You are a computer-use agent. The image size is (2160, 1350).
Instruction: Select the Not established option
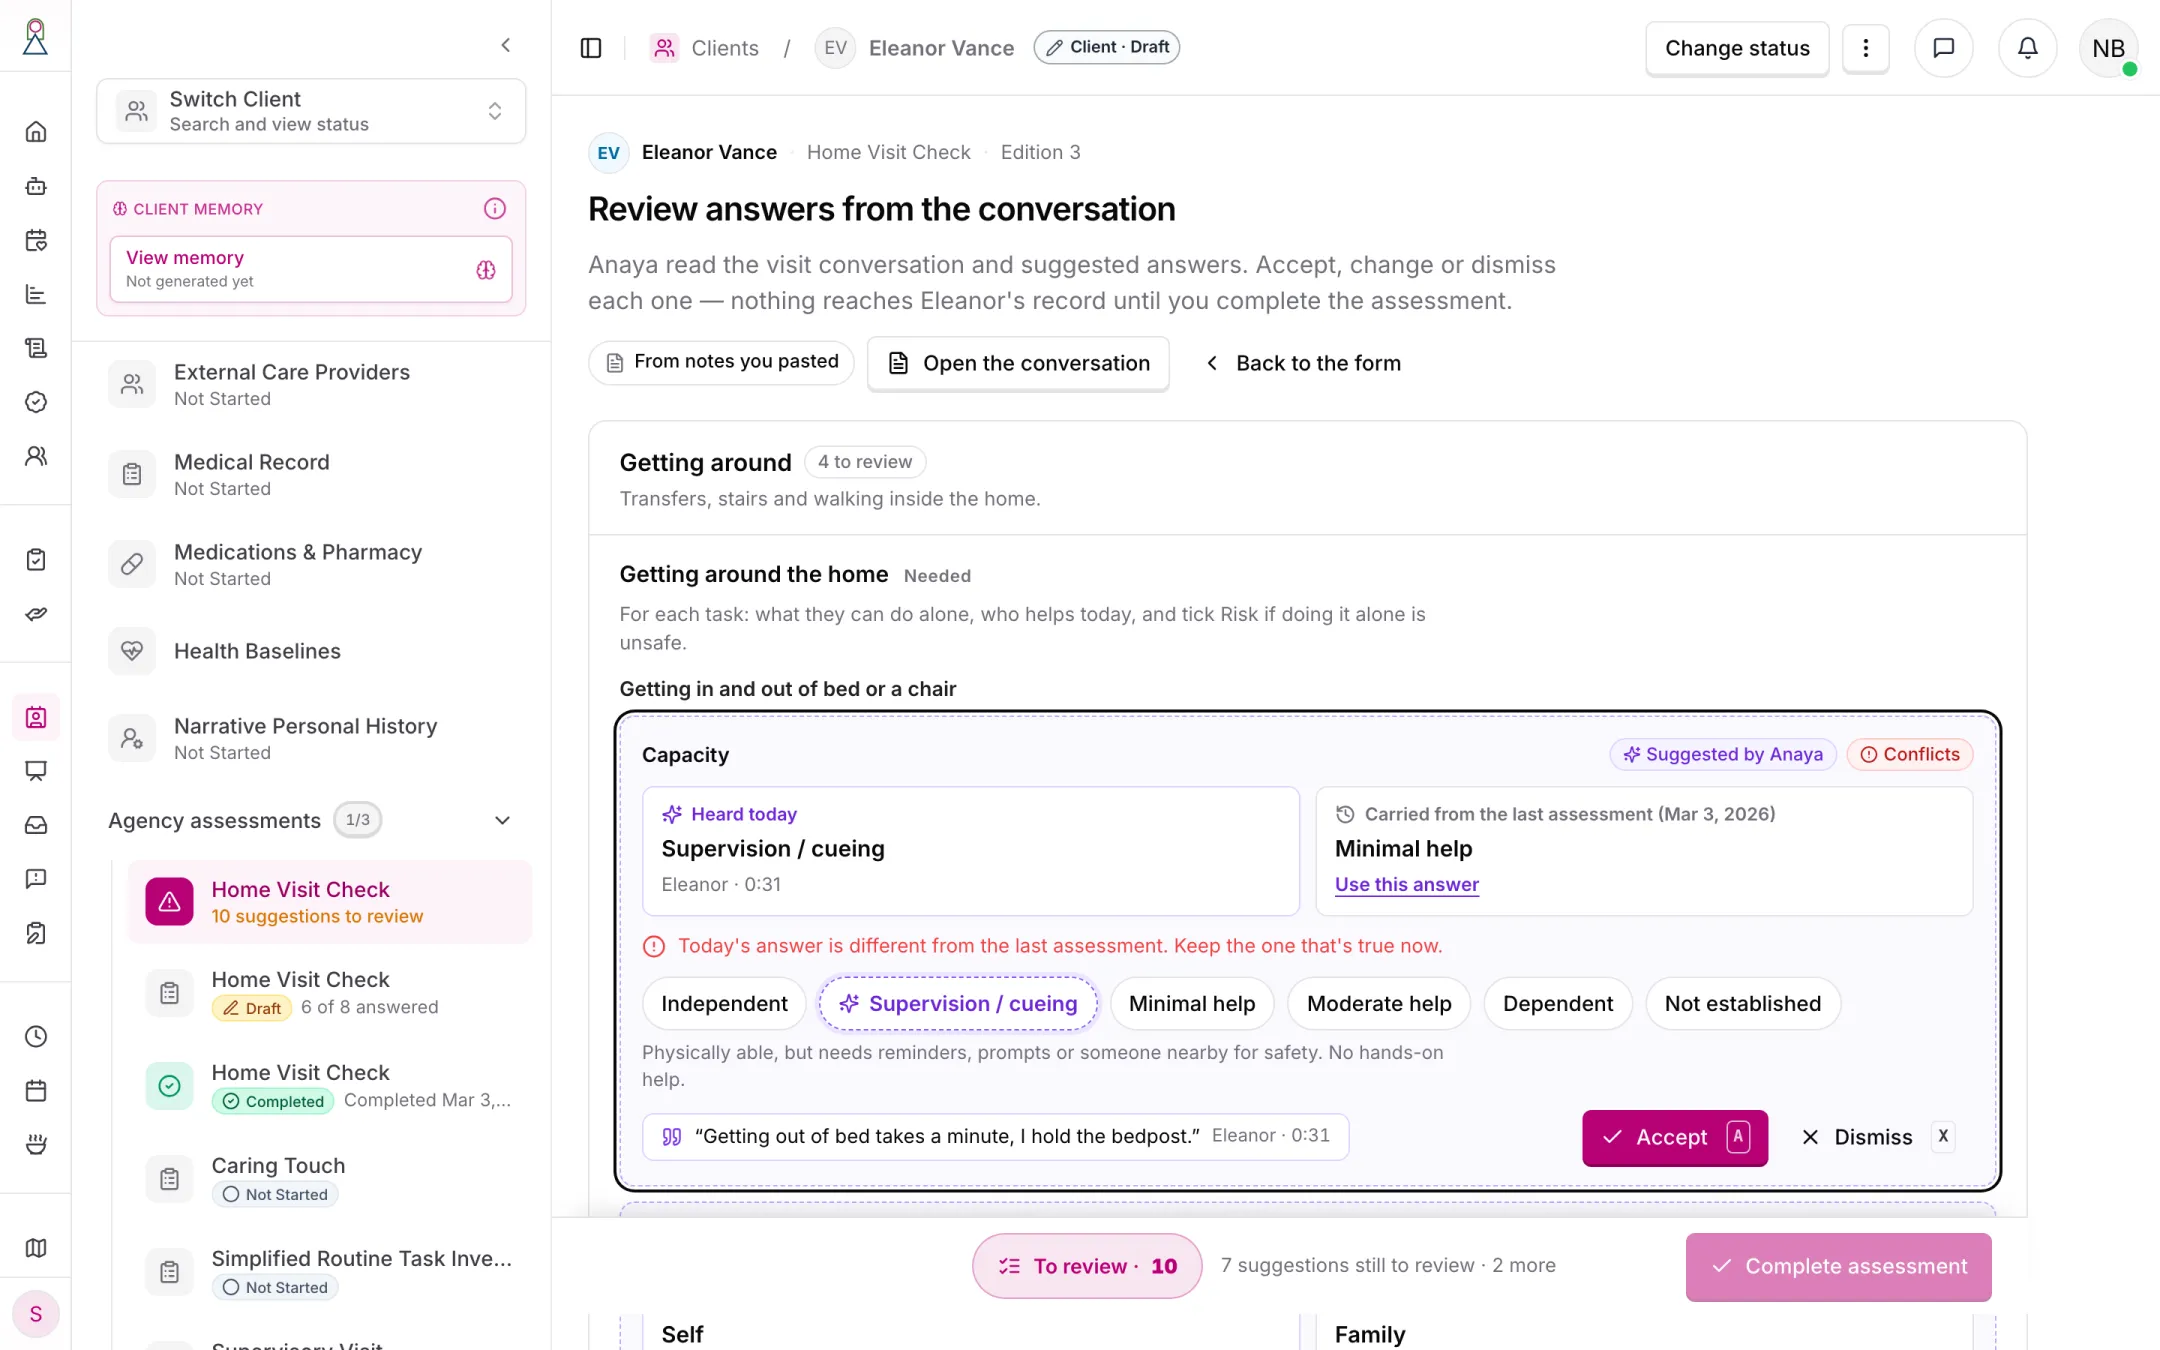[1743, 1003]
